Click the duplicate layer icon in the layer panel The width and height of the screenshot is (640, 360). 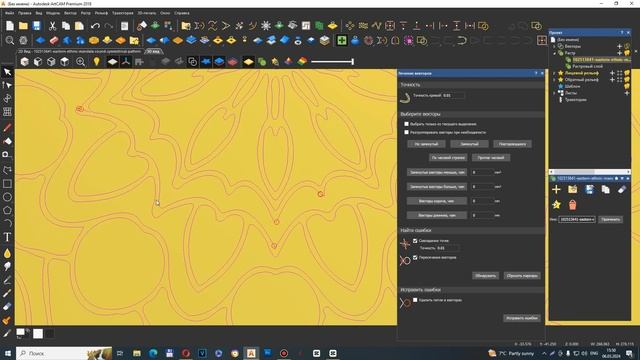tap(605, 189)
